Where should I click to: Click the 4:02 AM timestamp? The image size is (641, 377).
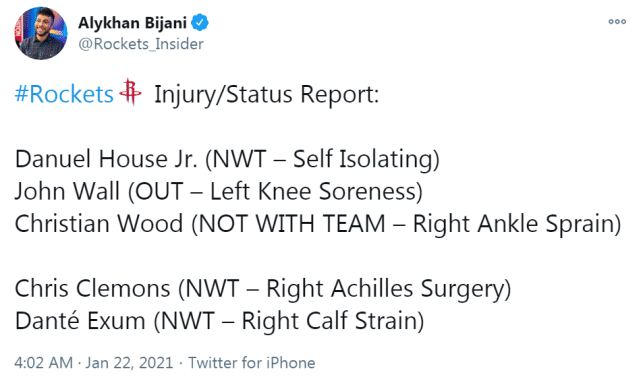pyautogui.click(x=43, y=363)
